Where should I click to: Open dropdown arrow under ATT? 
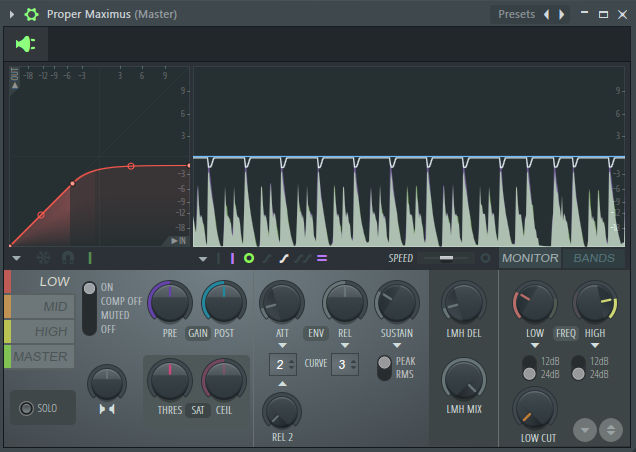pyautogui.click(x=282, y=346)
